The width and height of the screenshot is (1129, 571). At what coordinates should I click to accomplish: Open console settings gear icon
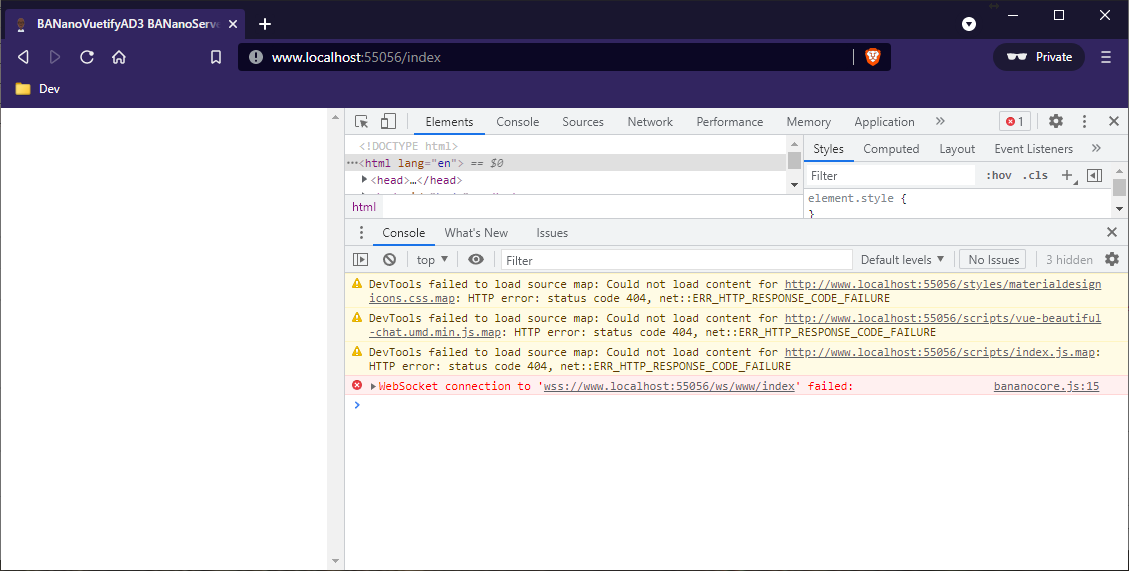(x=1112, y=259)
